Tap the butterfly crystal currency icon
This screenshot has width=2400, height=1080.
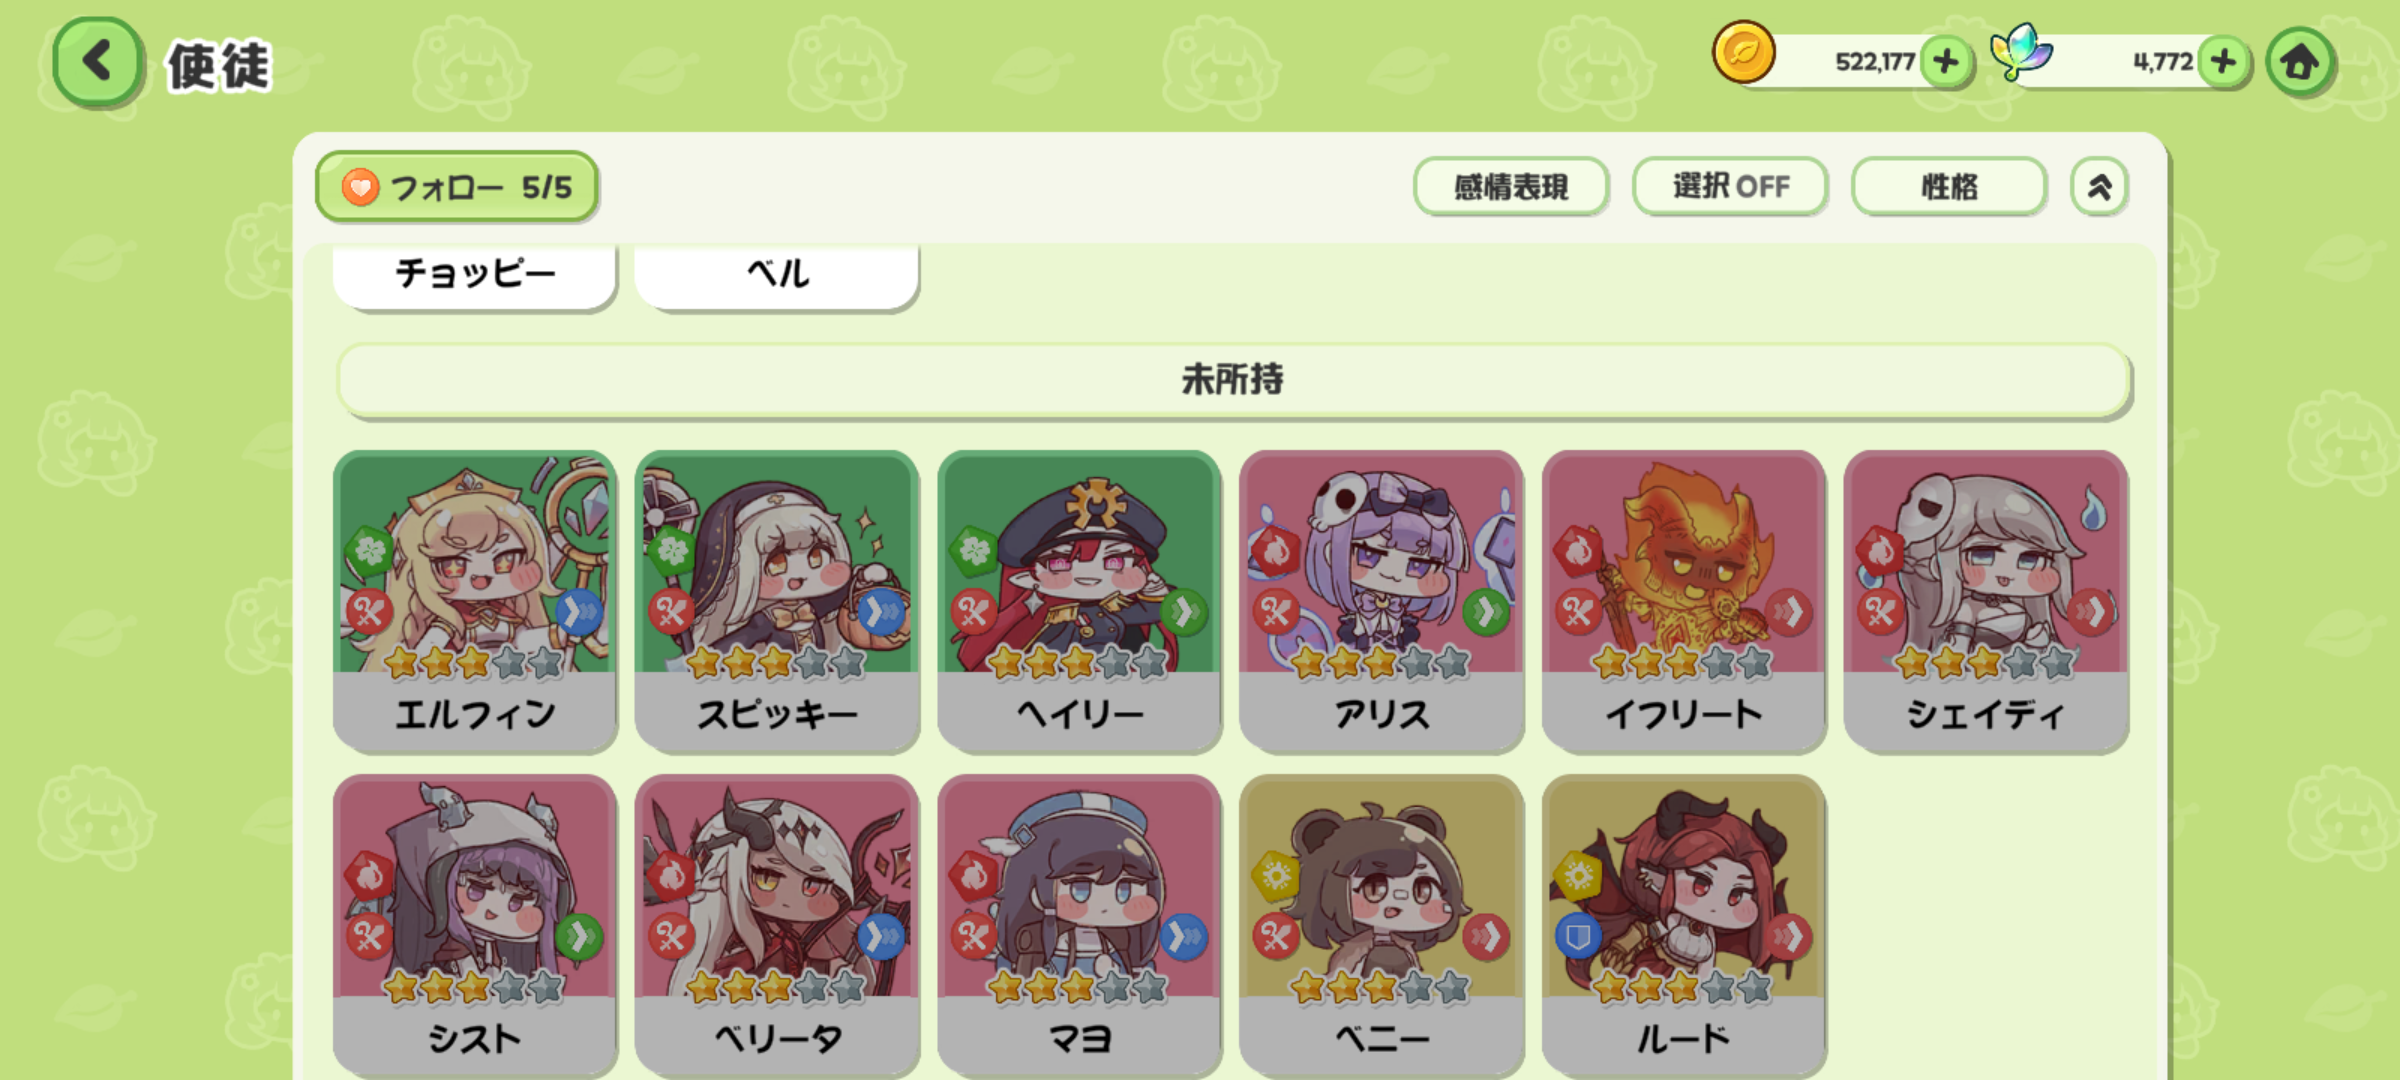coord(2021,52)
